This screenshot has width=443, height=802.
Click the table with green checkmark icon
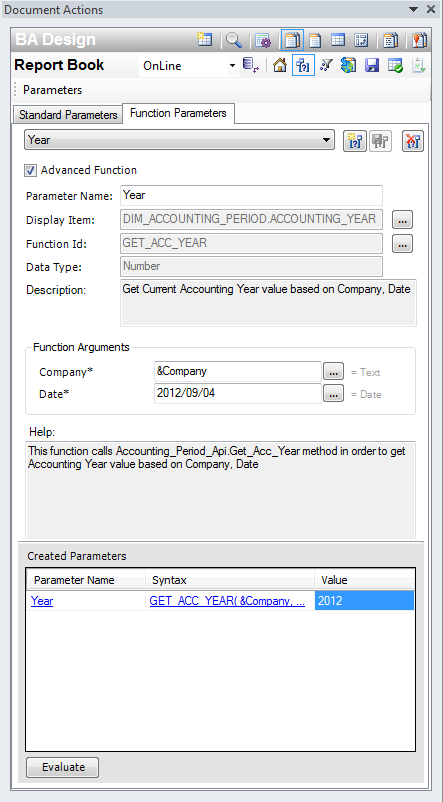tap(395, 65)
